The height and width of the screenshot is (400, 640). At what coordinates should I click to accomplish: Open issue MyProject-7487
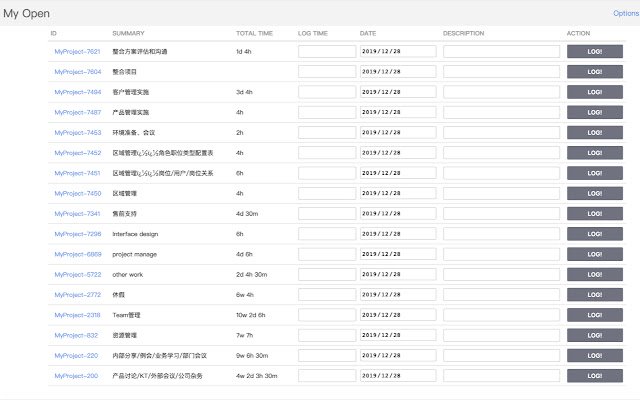click(x=78, y=112)
